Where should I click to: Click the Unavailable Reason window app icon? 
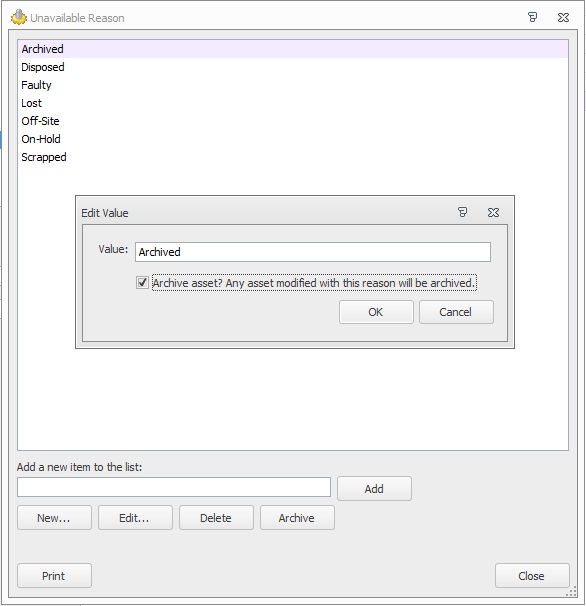click(19, 17)
